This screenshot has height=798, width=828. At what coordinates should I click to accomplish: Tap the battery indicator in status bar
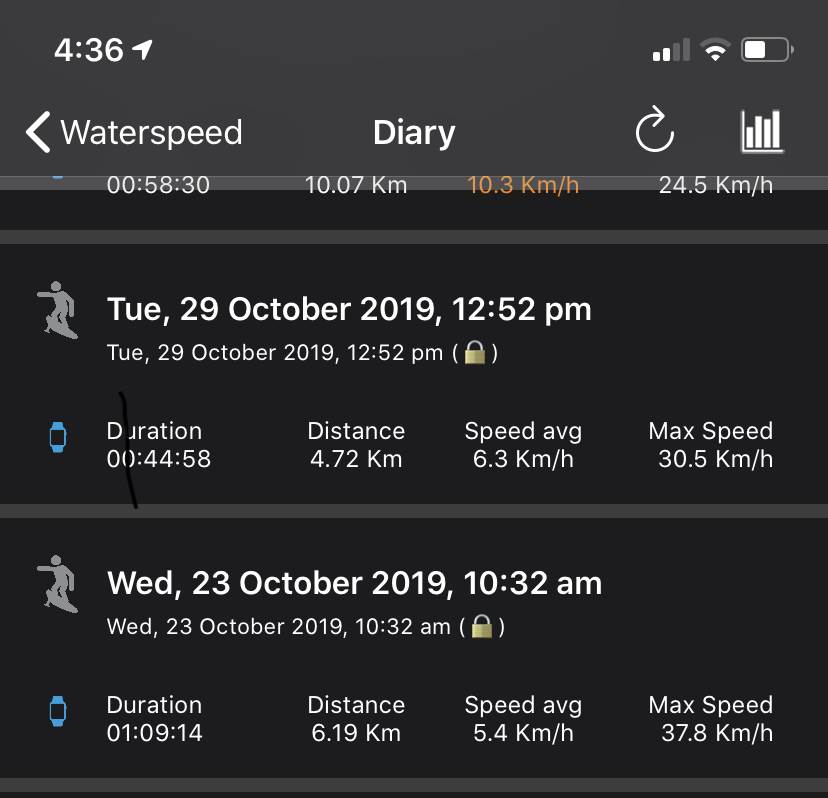coord(768,50)
